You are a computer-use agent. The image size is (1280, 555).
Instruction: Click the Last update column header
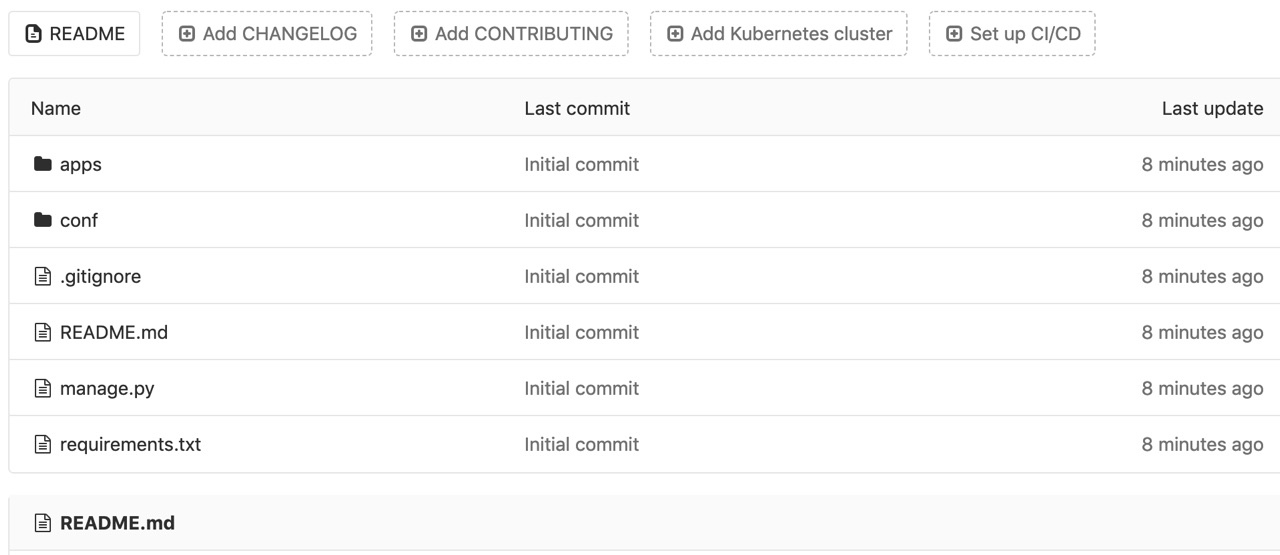pyautogui.click(x=1212, y=108)
